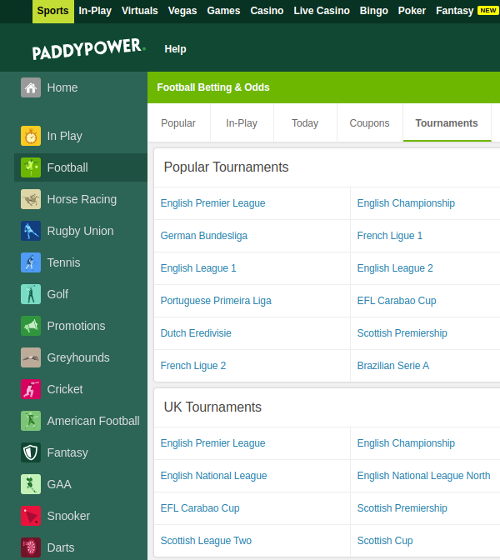Click the Paddy Power logo
This screenshot has width=500, height=560.
click(x=89, y=49)
